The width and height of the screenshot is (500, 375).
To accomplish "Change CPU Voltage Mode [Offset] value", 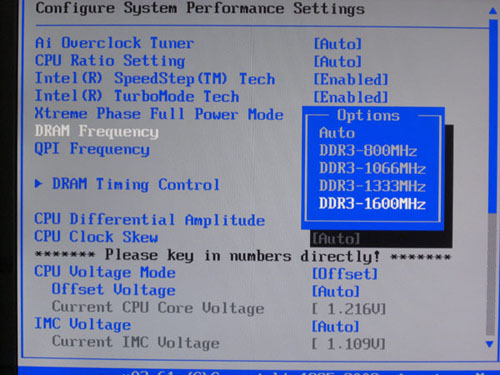I will (x=345, y=274).
